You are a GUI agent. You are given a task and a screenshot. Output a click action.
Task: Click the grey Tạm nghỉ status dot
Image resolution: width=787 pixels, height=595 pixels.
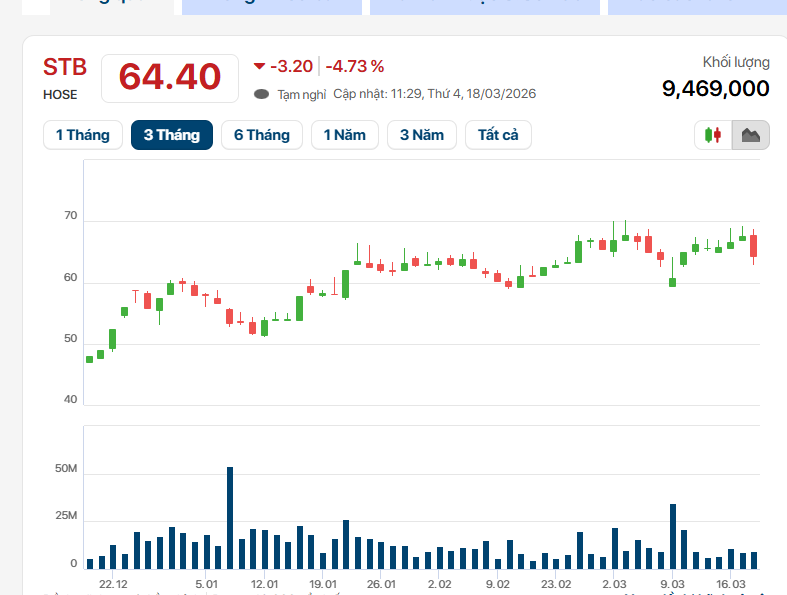[x=261, y=94]
